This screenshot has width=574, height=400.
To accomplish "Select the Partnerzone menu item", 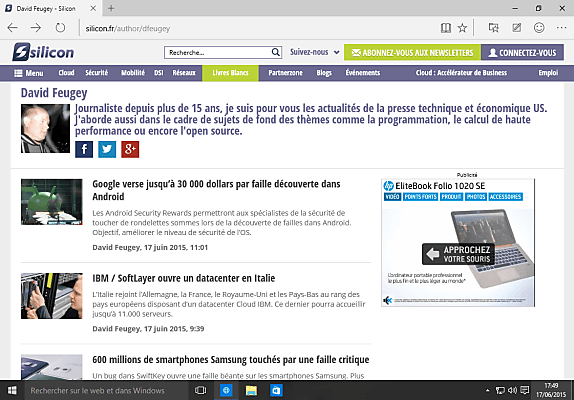I will (x=286, y=73).
